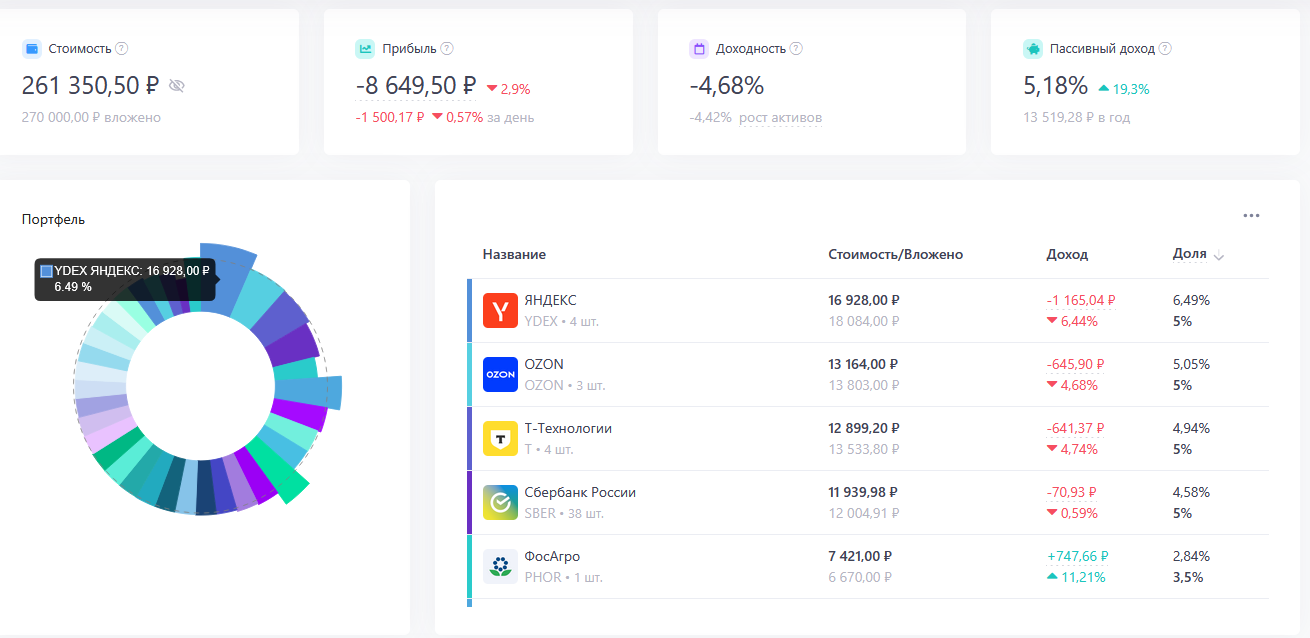The width and height of the screenshot is (1310, 638).
Task: Click the wallet icon beside Стоимость
Action: 31,48
